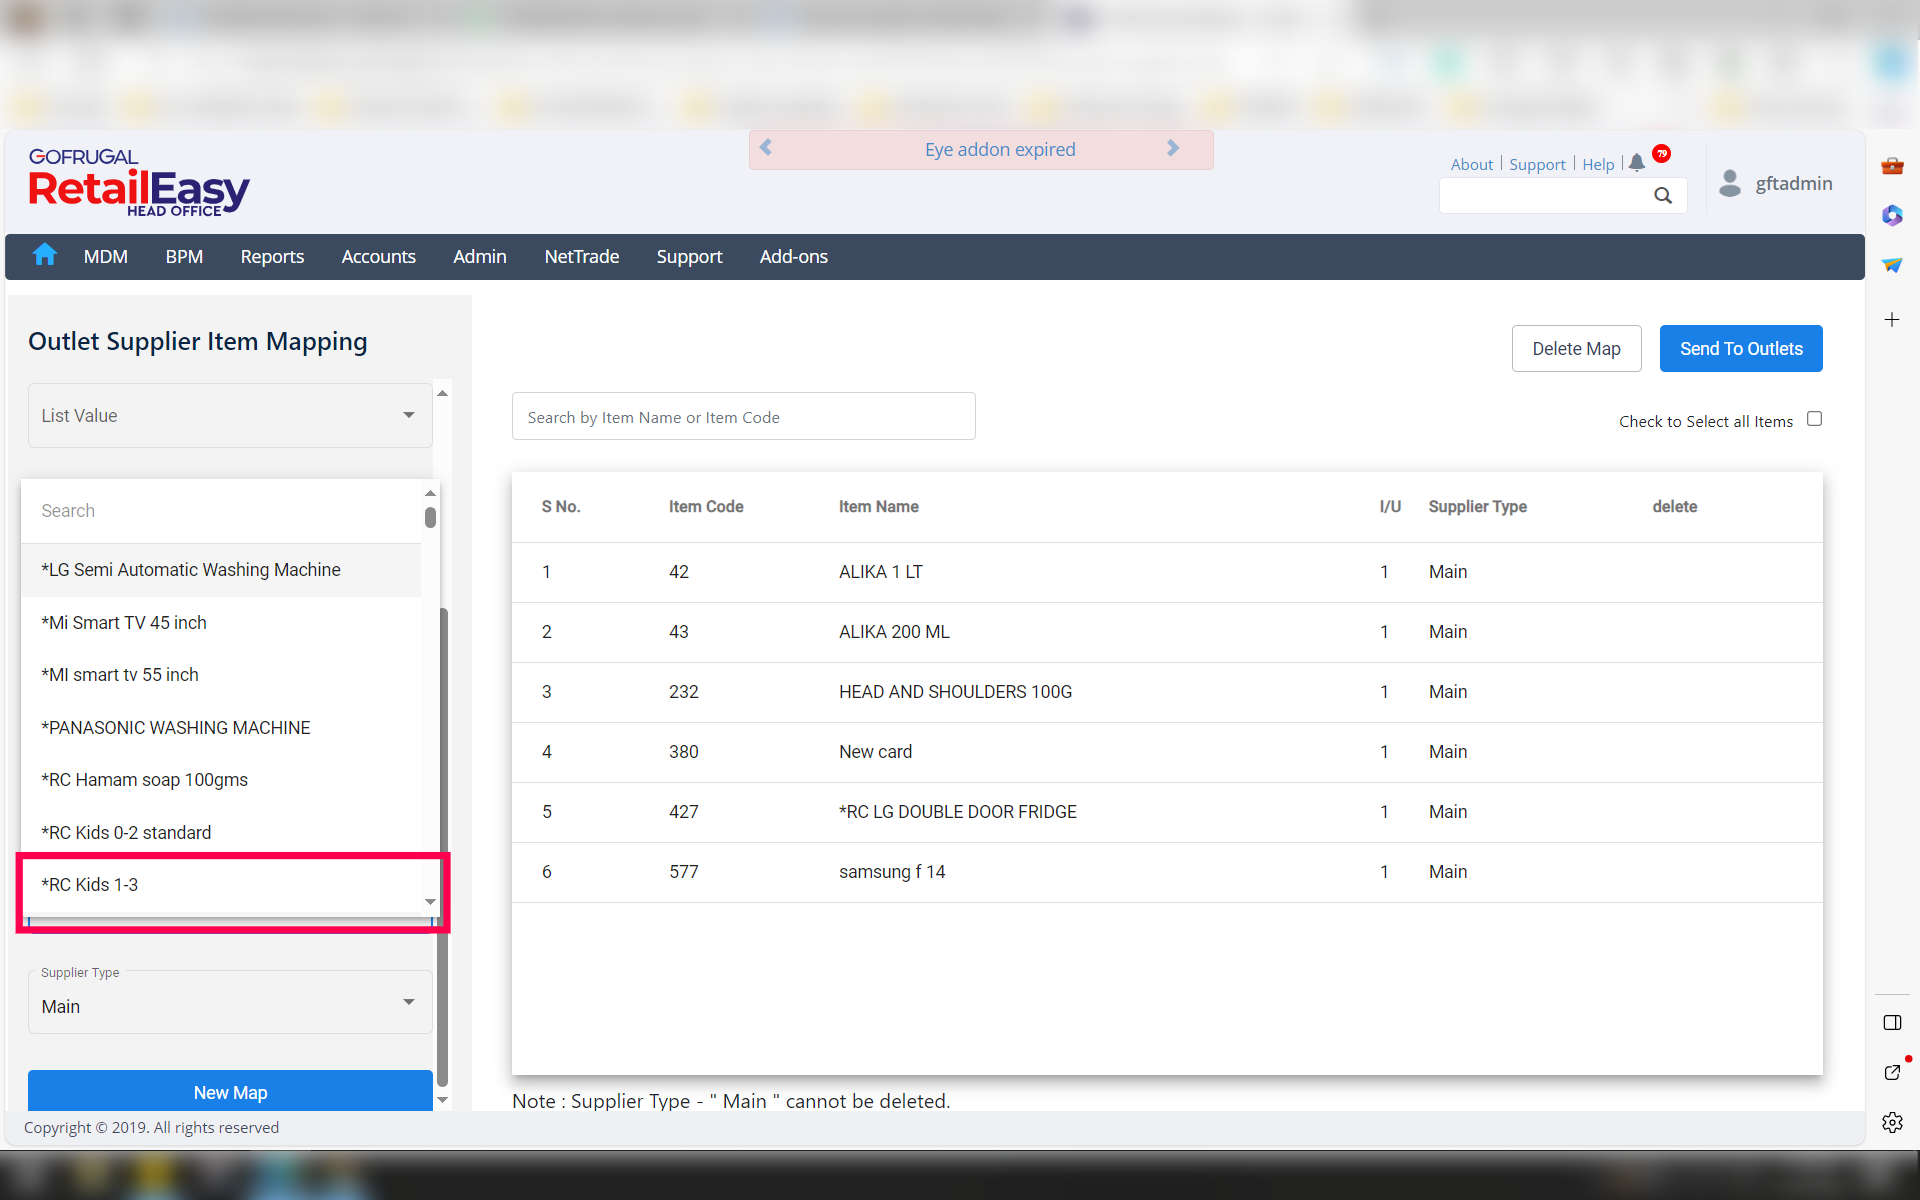Open the MDM menu
1920x1200 pixels.
(105, 257)
